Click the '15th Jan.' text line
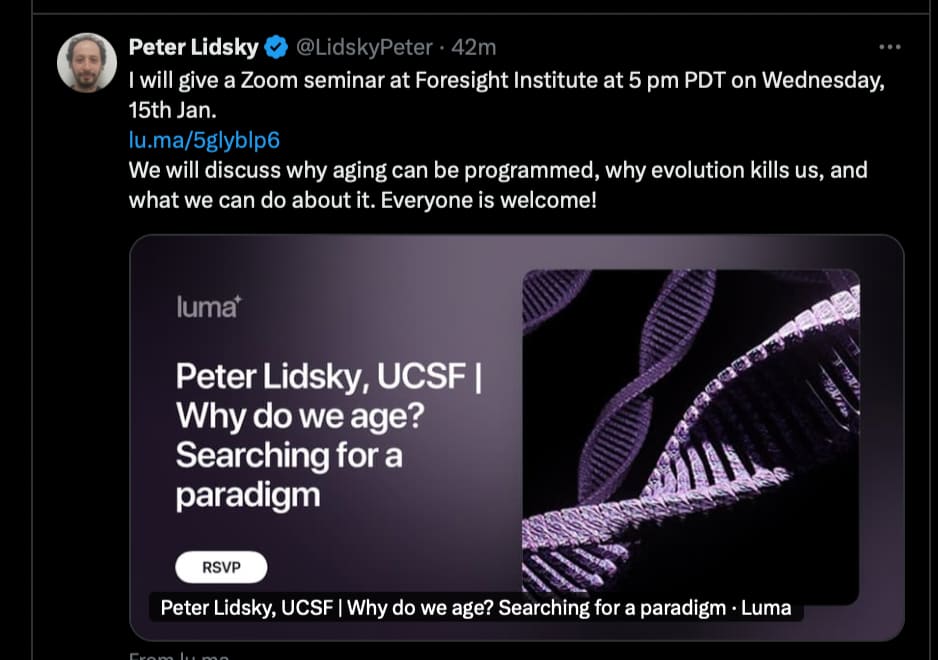 click(x=172, y=110)
